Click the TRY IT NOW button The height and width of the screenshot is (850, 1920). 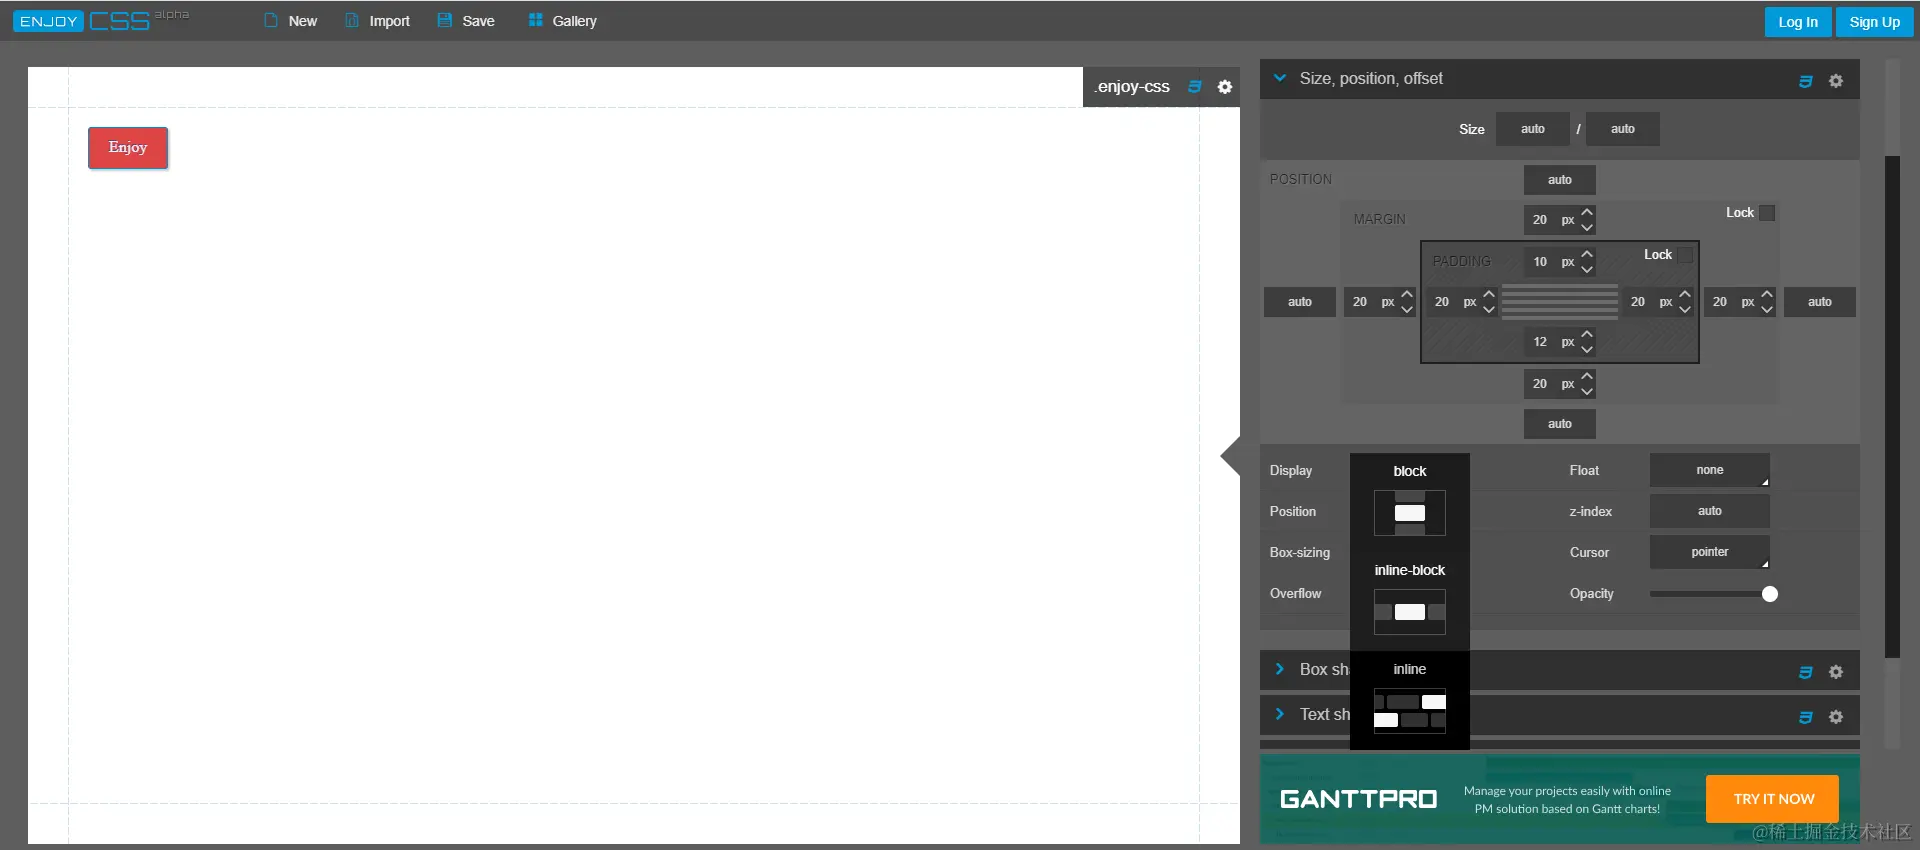click(x=1774, y=799)
